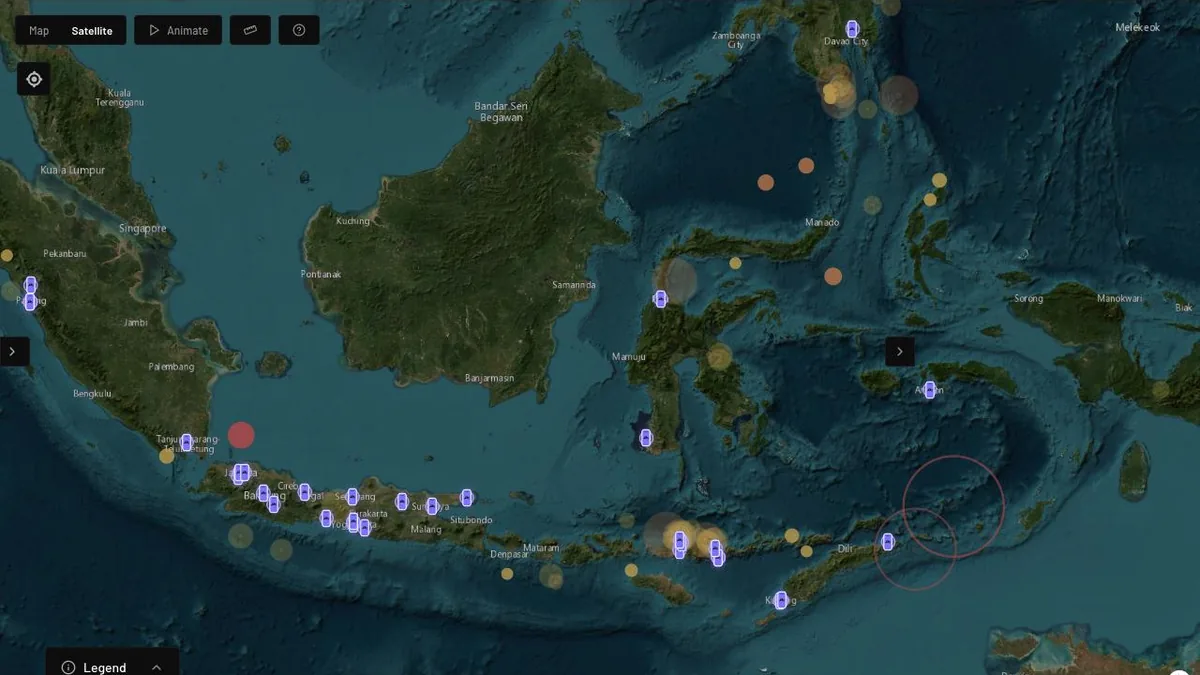The width and height of the screenshot is (1200, 675).
Task: Click the Pontianak city label
Action: [x=321, y=274]
